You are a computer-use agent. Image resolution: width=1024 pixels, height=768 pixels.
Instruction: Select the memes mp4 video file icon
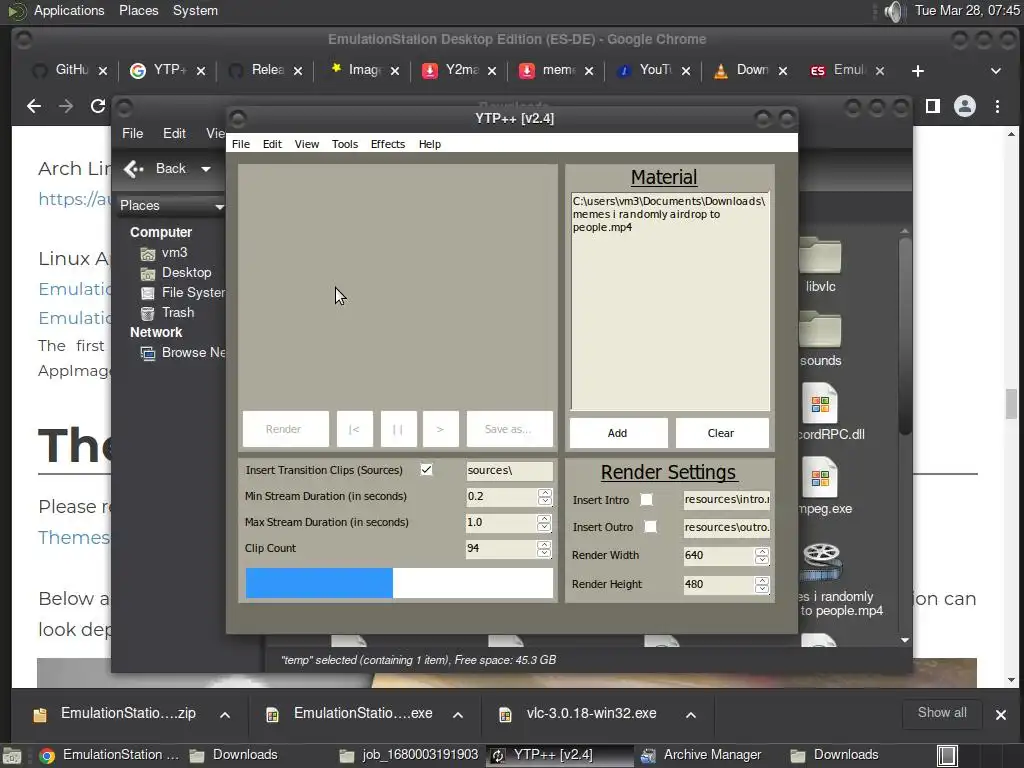tap(822, 562)
